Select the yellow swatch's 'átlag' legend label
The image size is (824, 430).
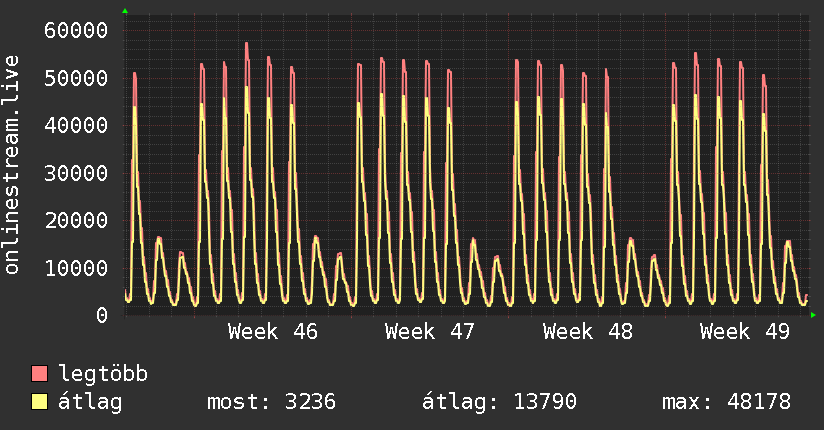pyautogui.click(x=90, y=402)
